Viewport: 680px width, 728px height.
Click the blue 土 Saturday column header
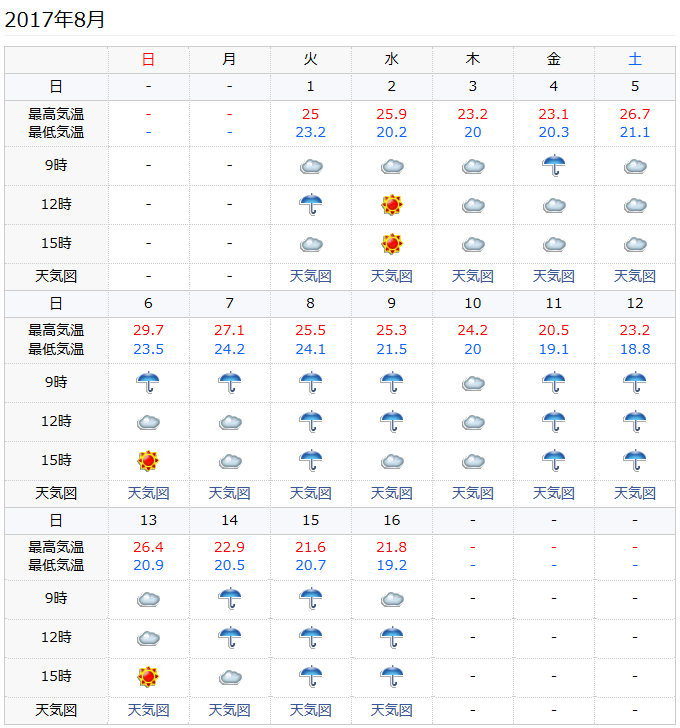pos(635,59)
